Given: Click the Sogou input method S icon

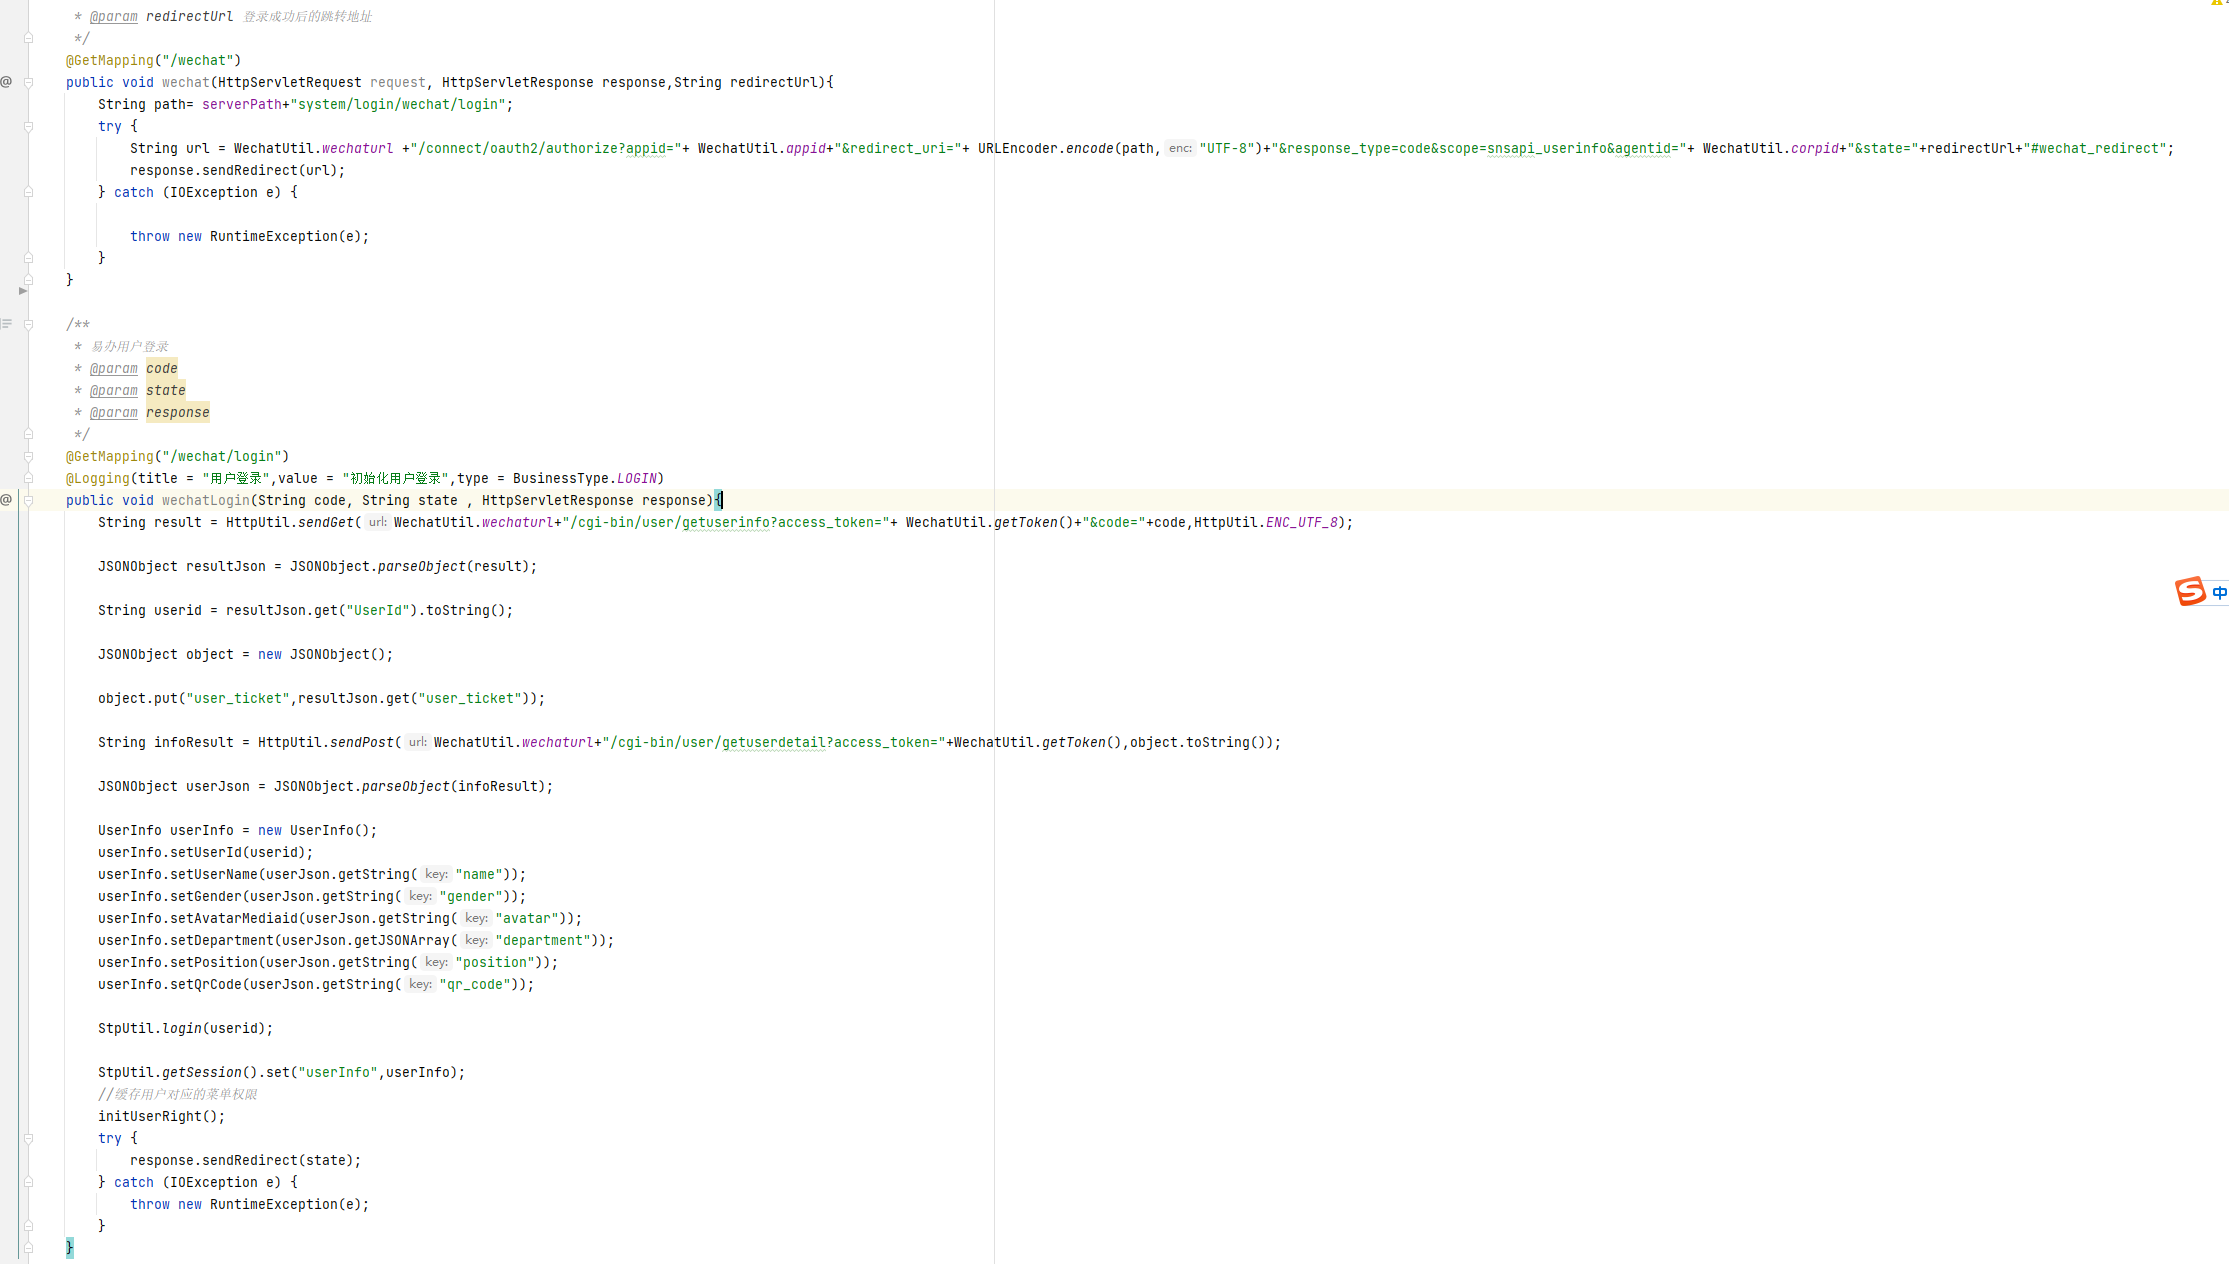Looking at the screenshot, I should point(2190,592).
